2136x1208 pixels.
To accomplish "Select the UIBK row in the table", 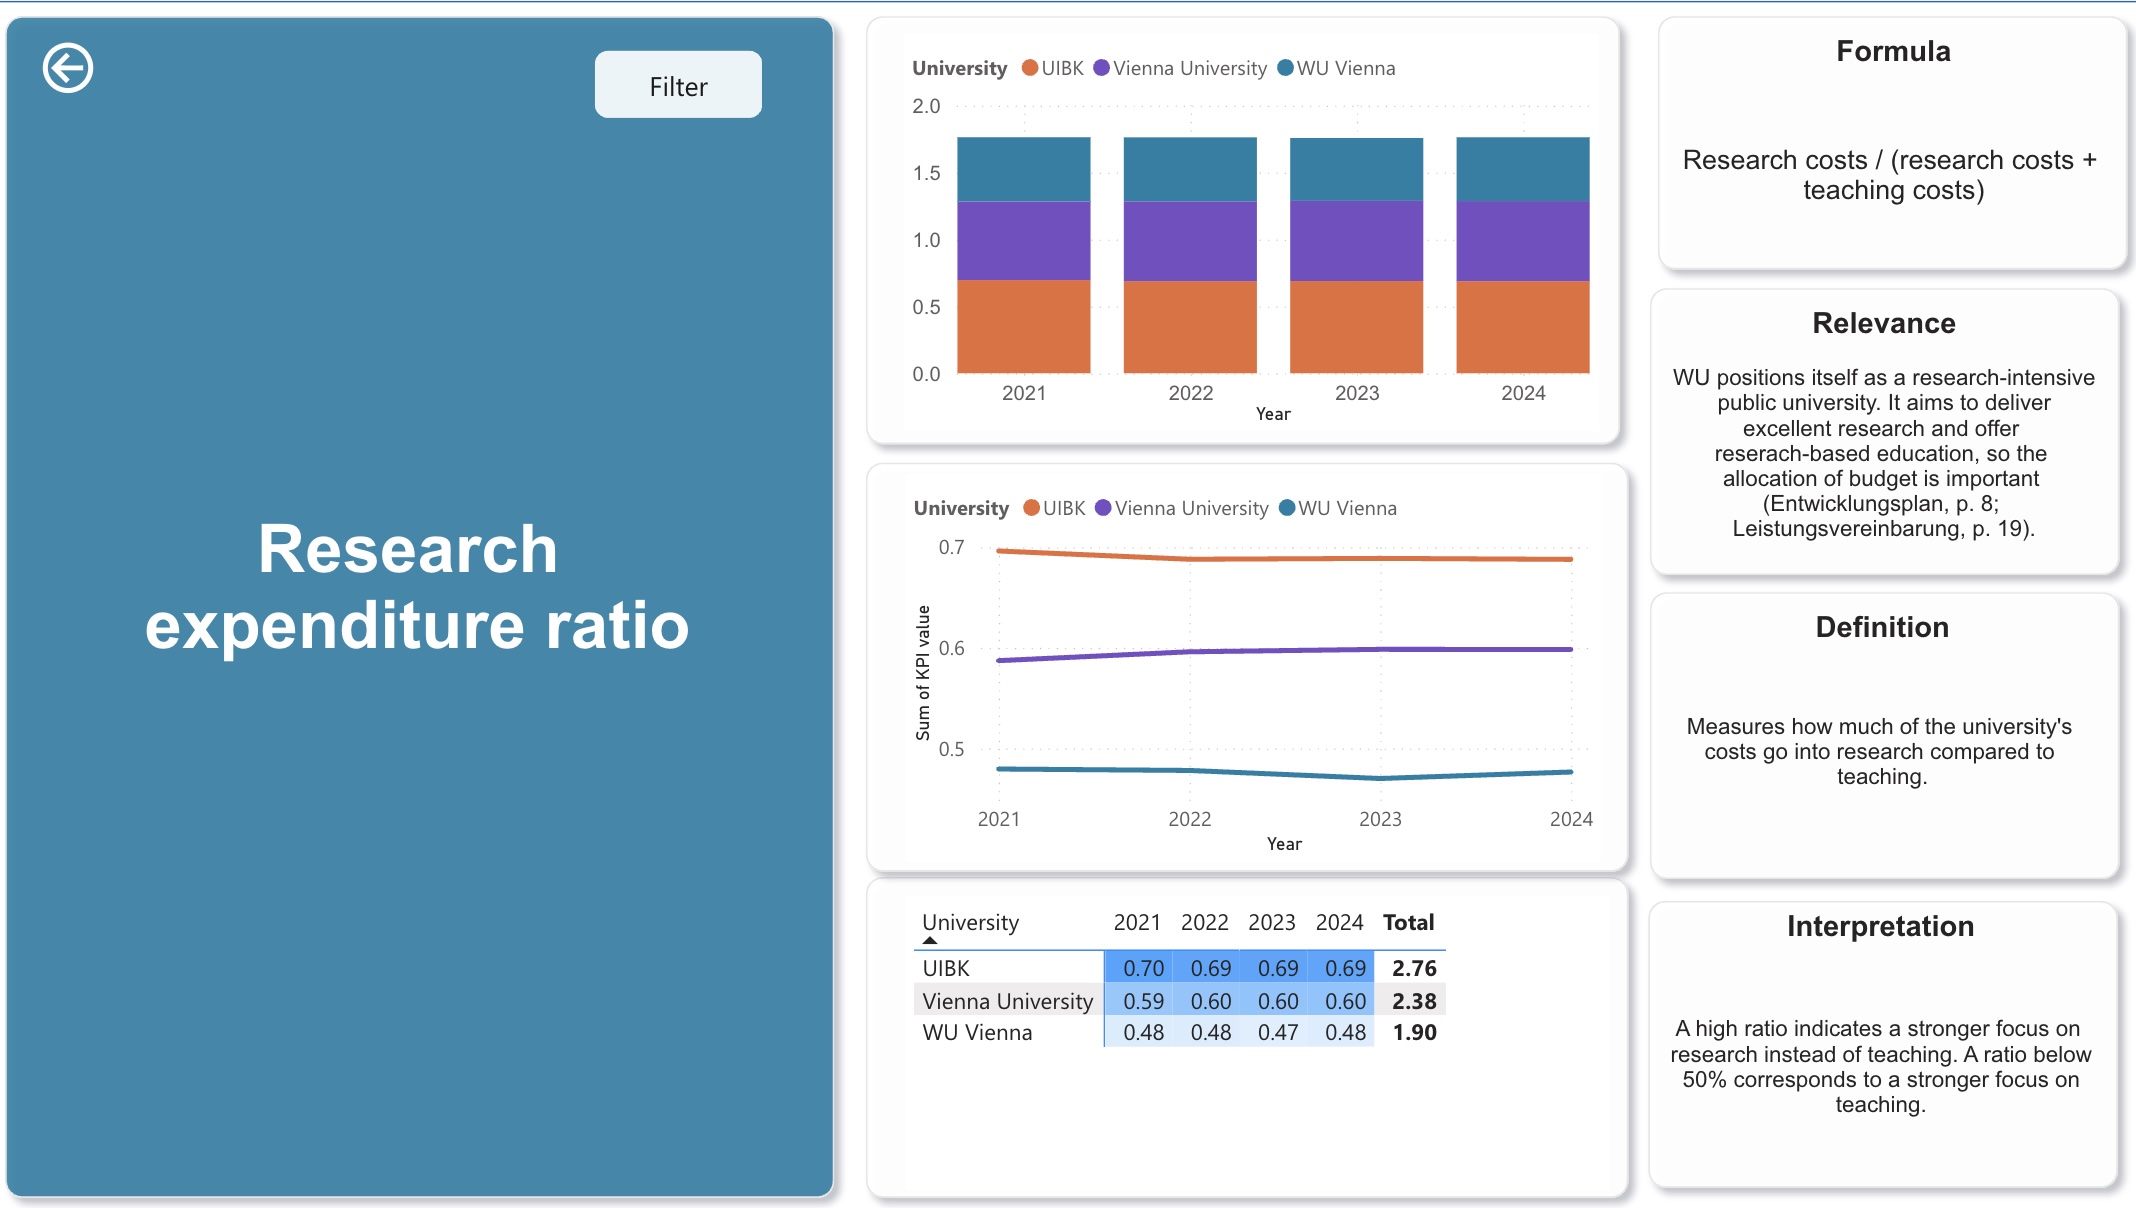I will [x=1179, y=968].
